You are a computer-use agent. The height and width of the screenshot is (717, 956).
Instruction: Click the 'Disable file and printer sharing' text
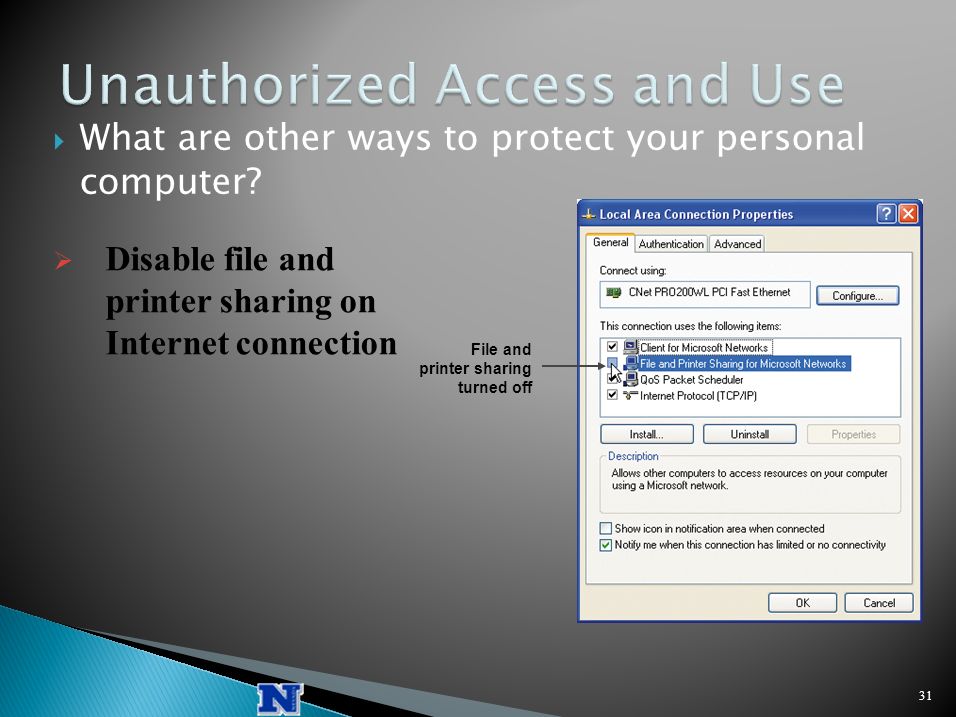251,301
